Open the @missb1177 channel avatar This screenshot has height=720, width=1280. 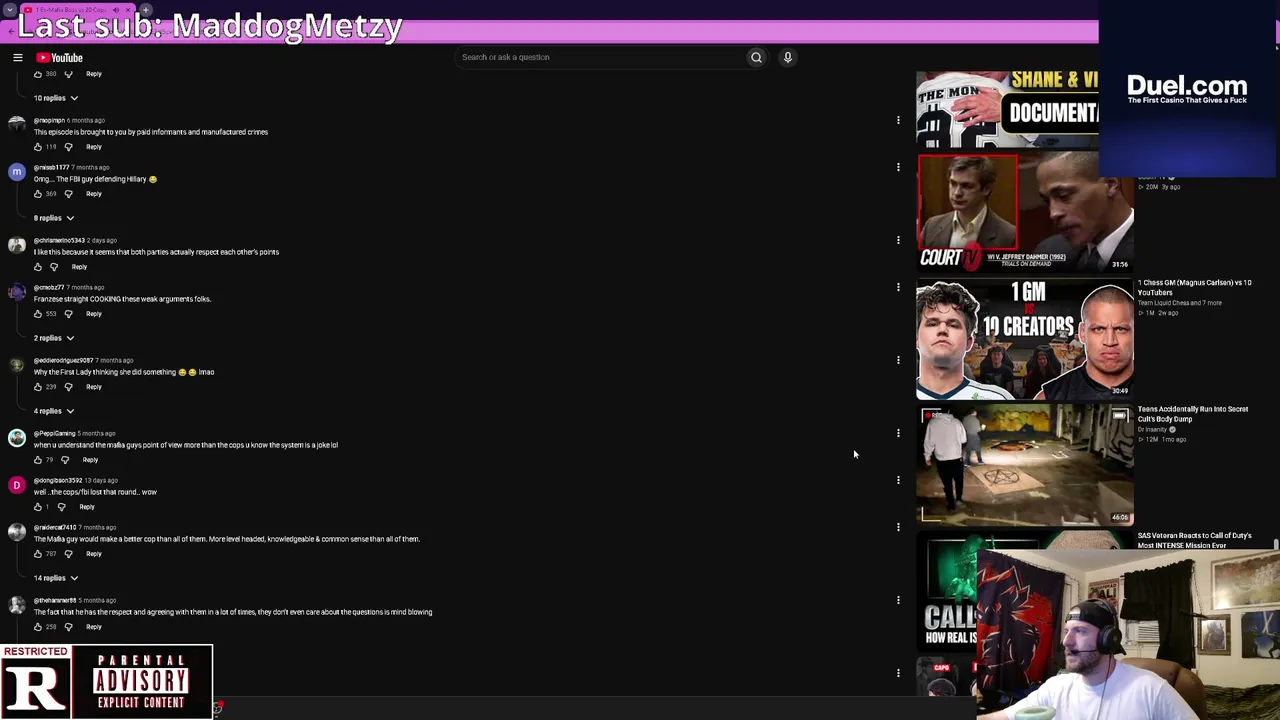click(x=17, y=172)
